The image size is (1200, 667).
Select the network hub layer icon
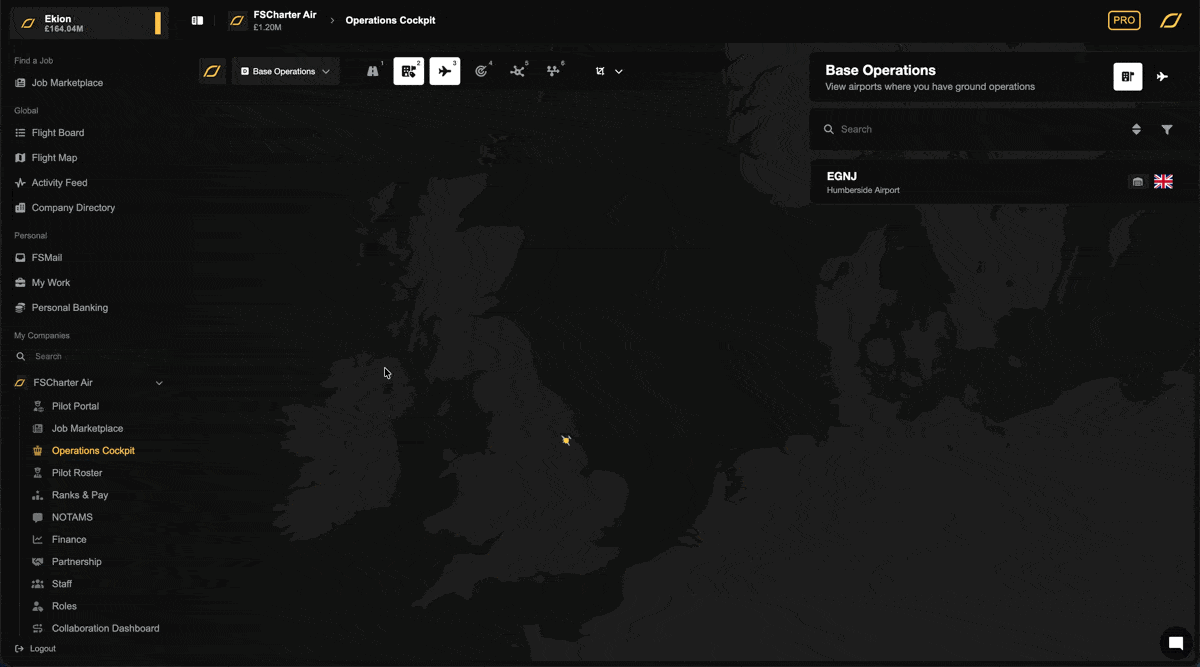click(517, 71)
